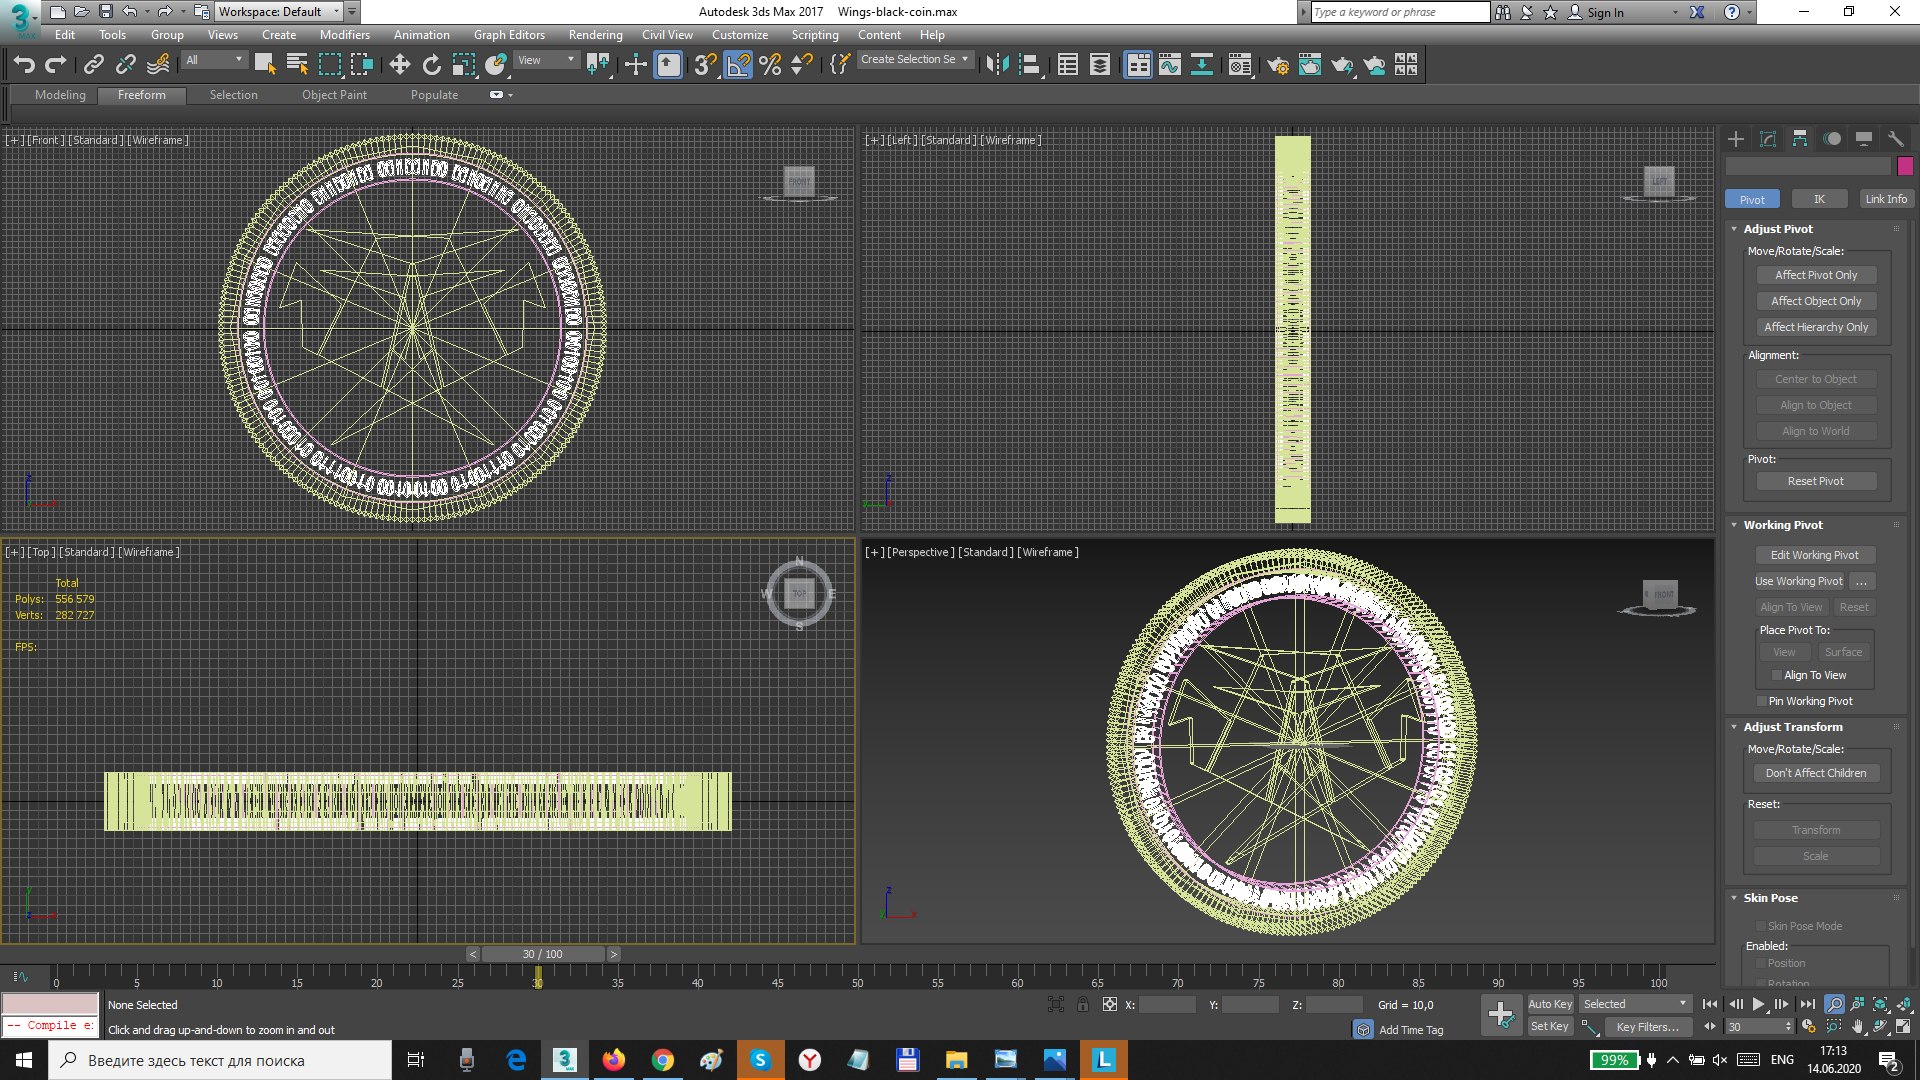
Task: Click the Affect Object Only button
Action: click(x=1816, y=301)
